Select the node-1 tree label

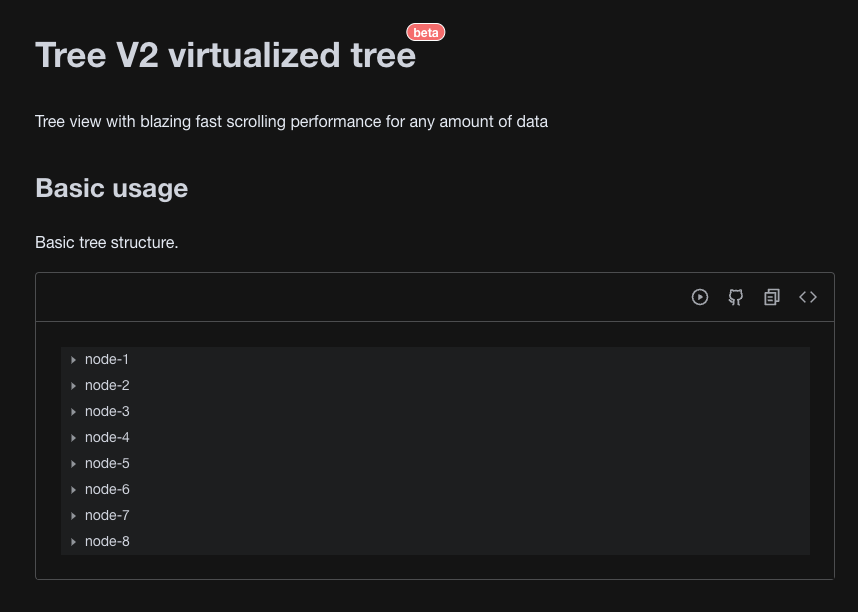[x=107, y=360]
